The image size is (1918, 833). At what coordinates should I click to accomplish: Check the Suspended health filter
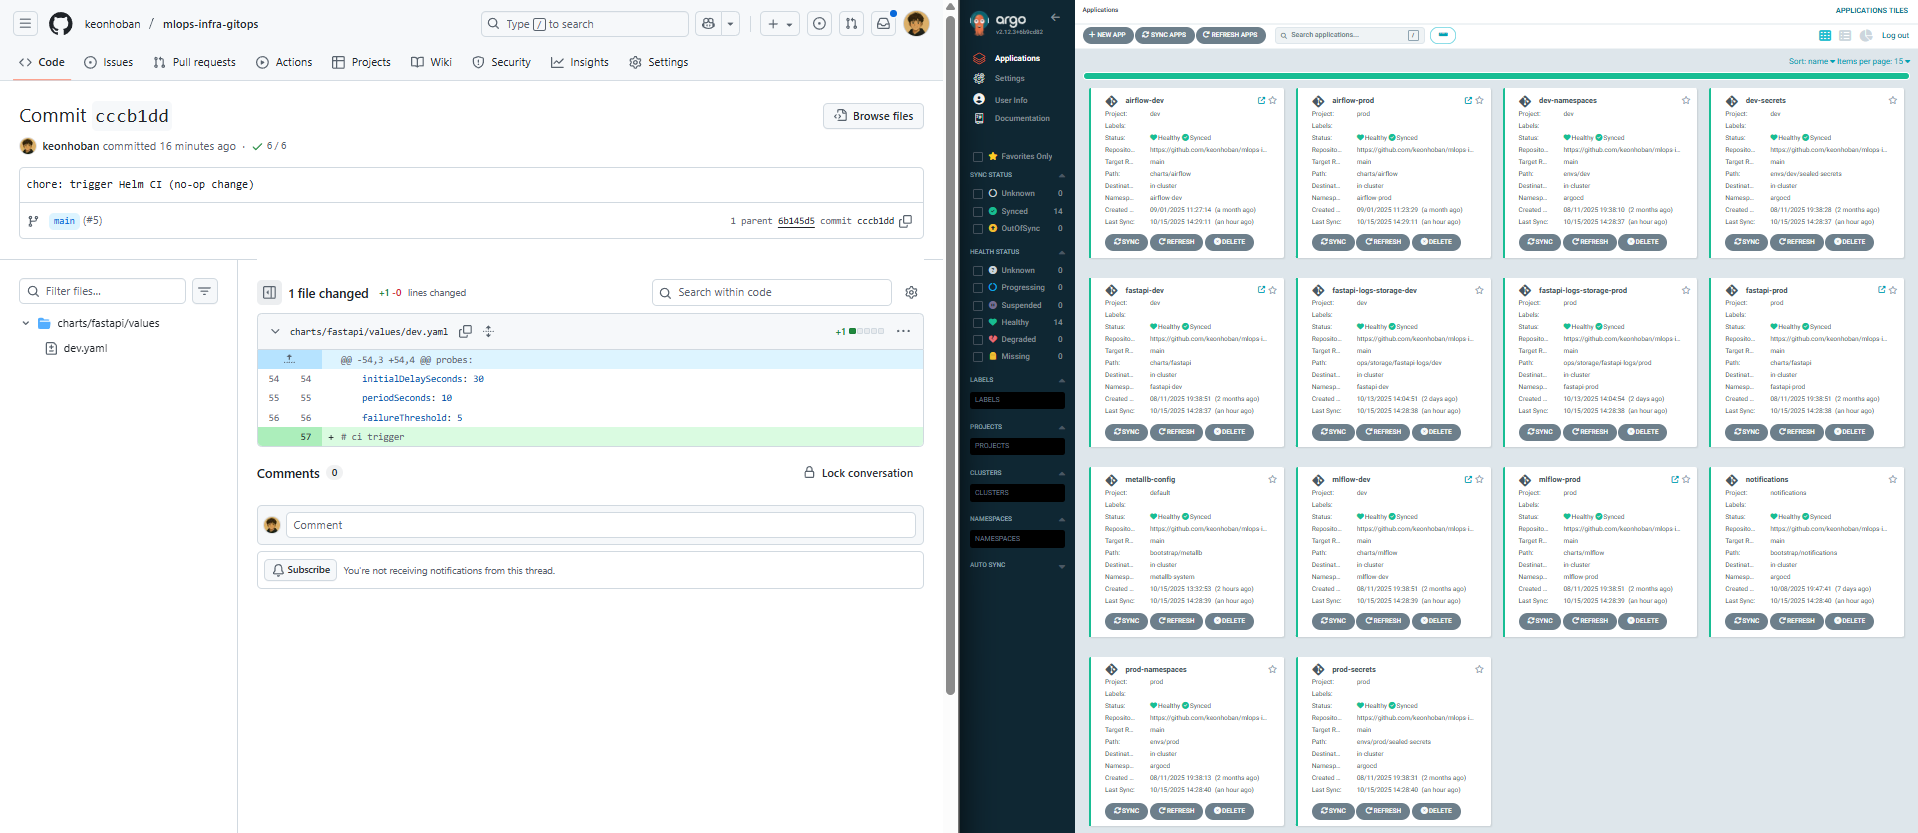[x=978, y=305]
